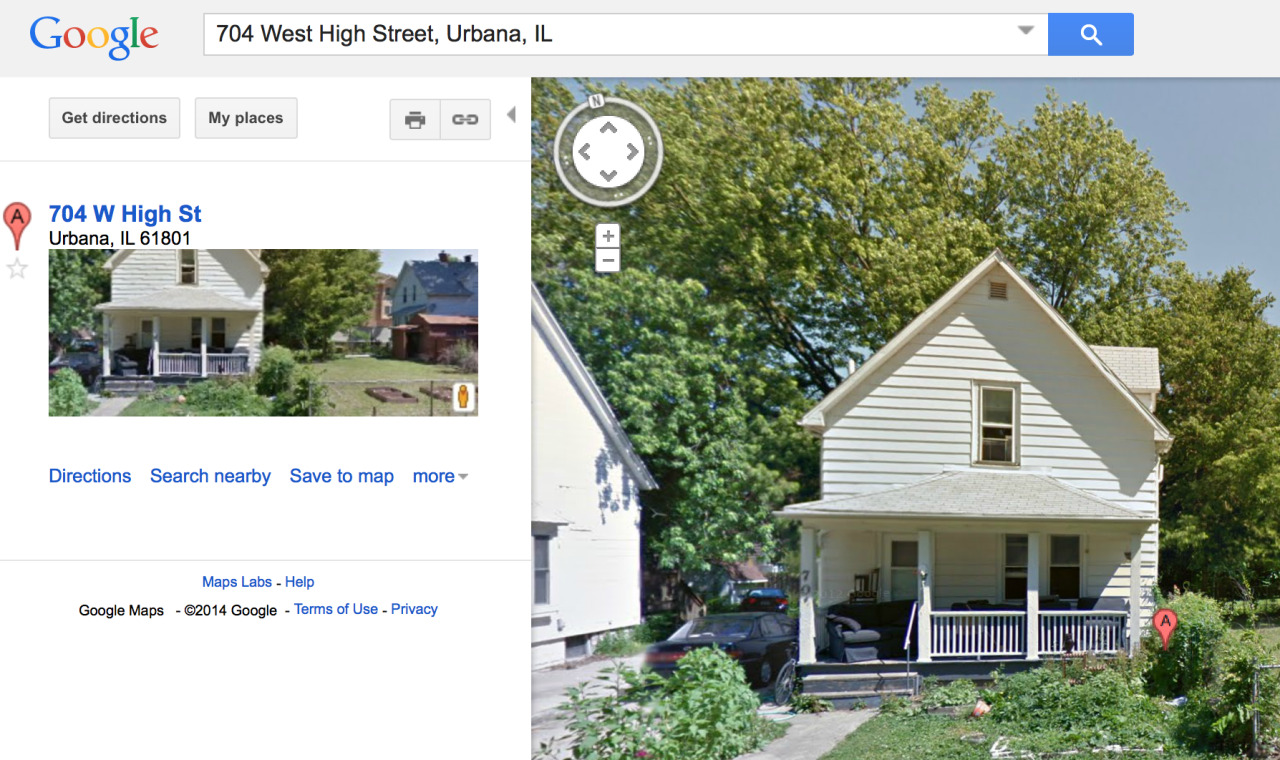
Task: Click the Get directions button
Action: click(x=114, y=118)
